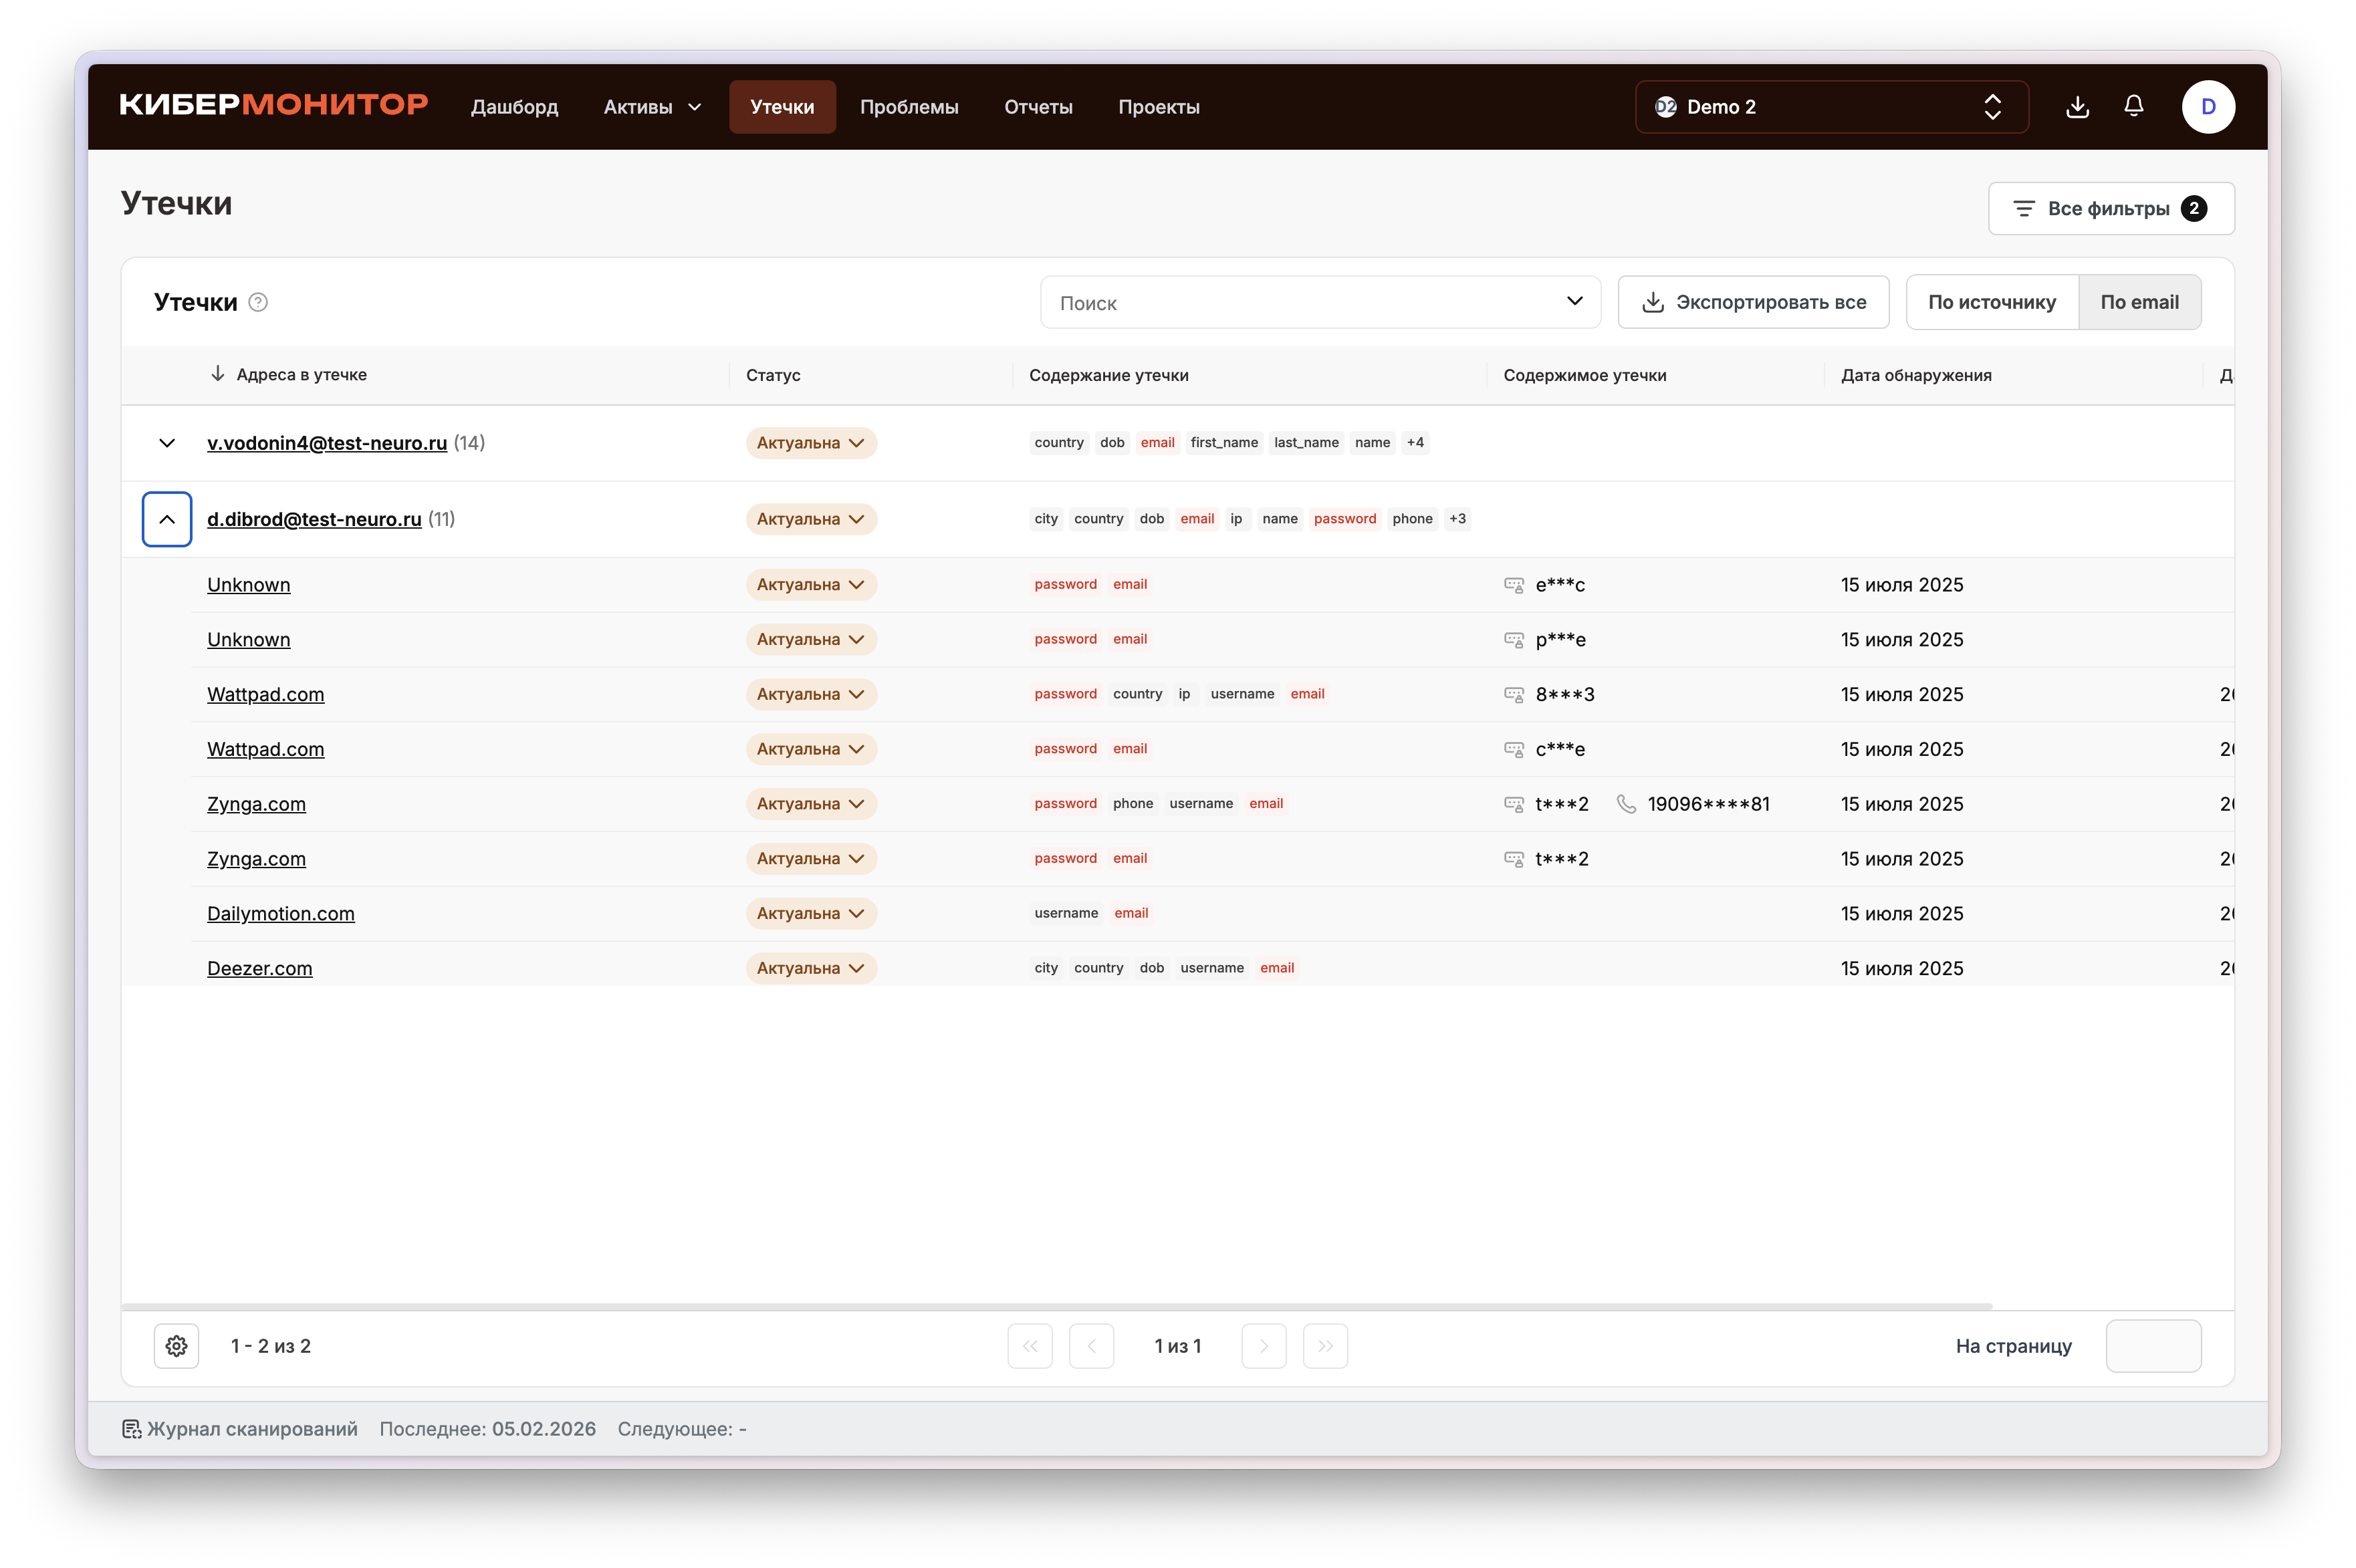2356x1568 pixels.
Task: Click the help icon beside Утечки heading
Action: [258, 302]
